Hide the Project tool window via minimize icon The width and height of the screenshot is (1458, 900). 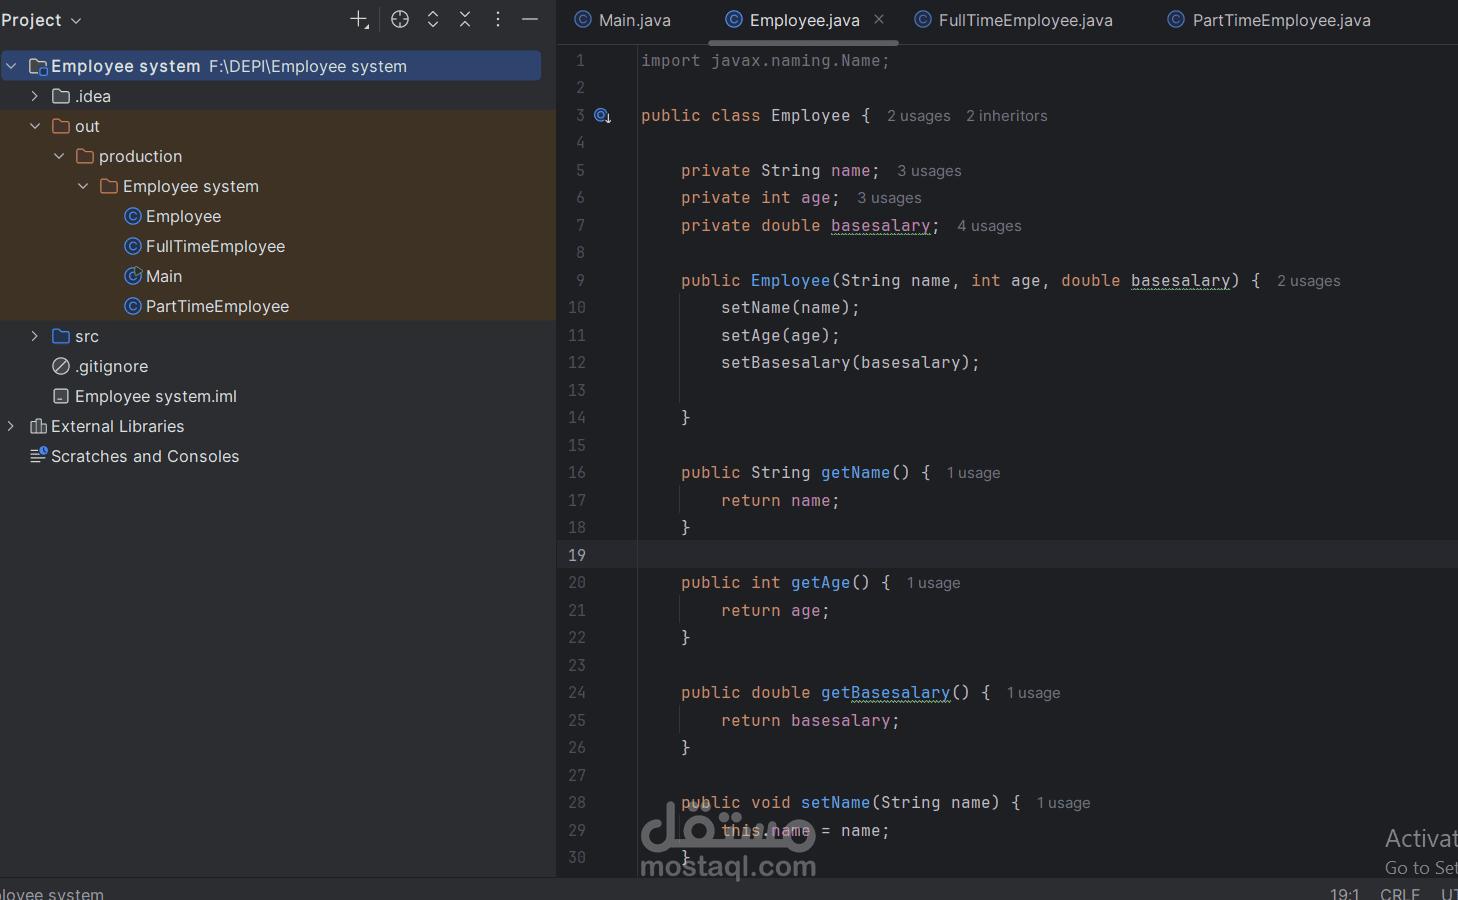pos(530,19)
